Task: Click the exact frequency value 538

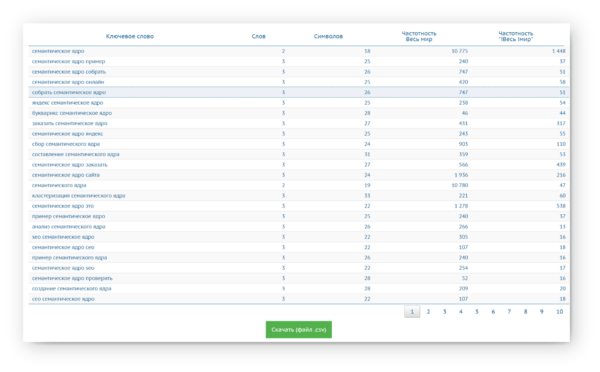Action: (561, 206)
